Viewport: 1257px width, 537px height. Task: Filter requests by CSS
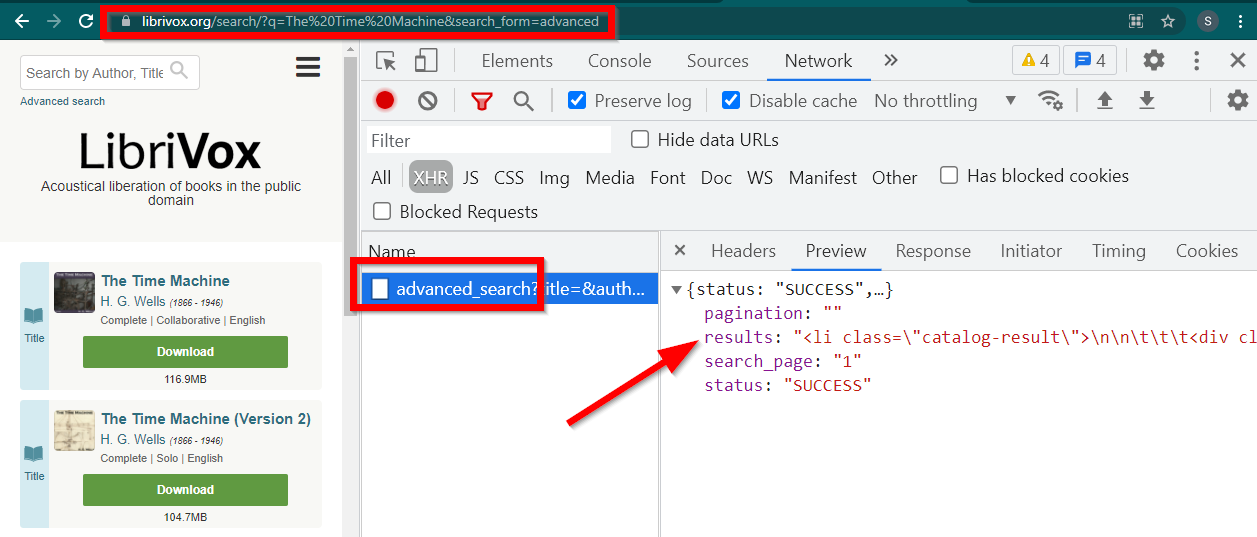(509, 178)
